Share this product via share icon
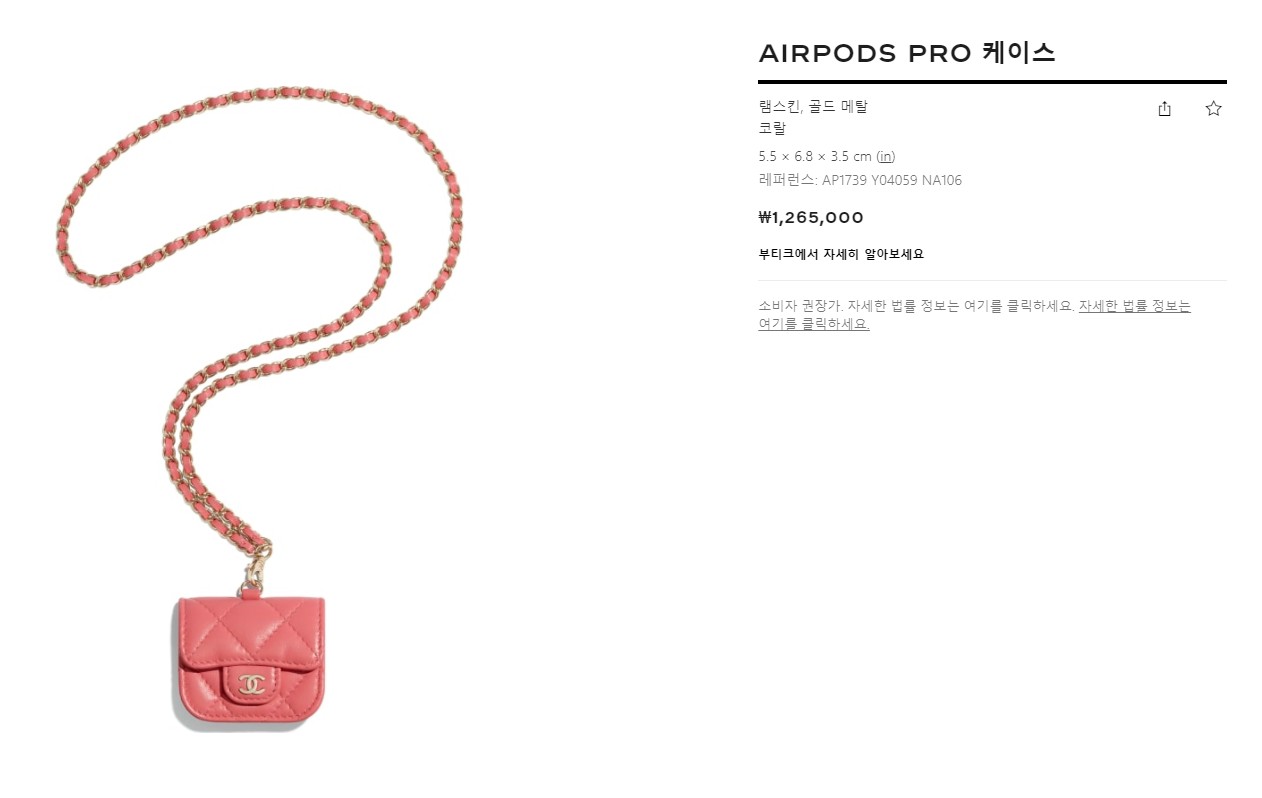This screenshot has height=798, width=1262. pos(1164,109)
